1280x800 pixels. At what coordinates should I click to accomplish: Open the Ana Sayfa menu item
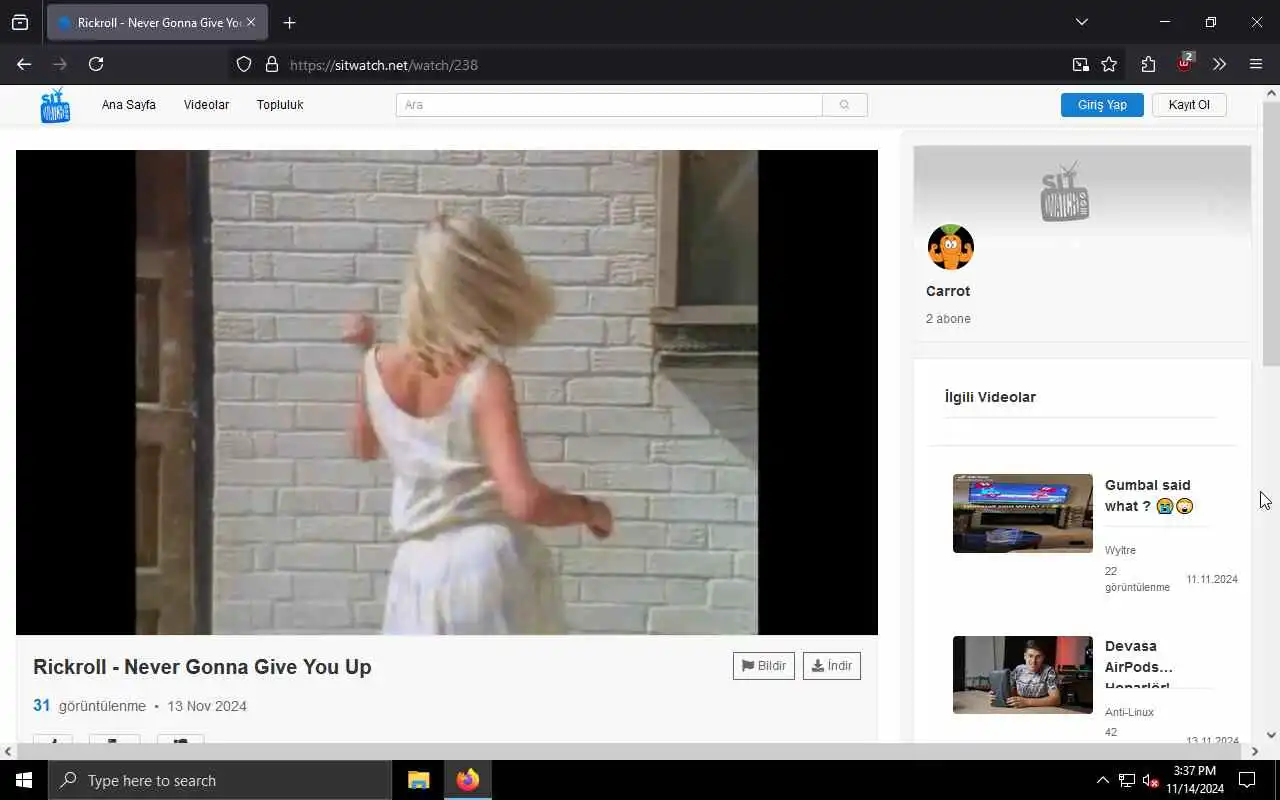128,105
